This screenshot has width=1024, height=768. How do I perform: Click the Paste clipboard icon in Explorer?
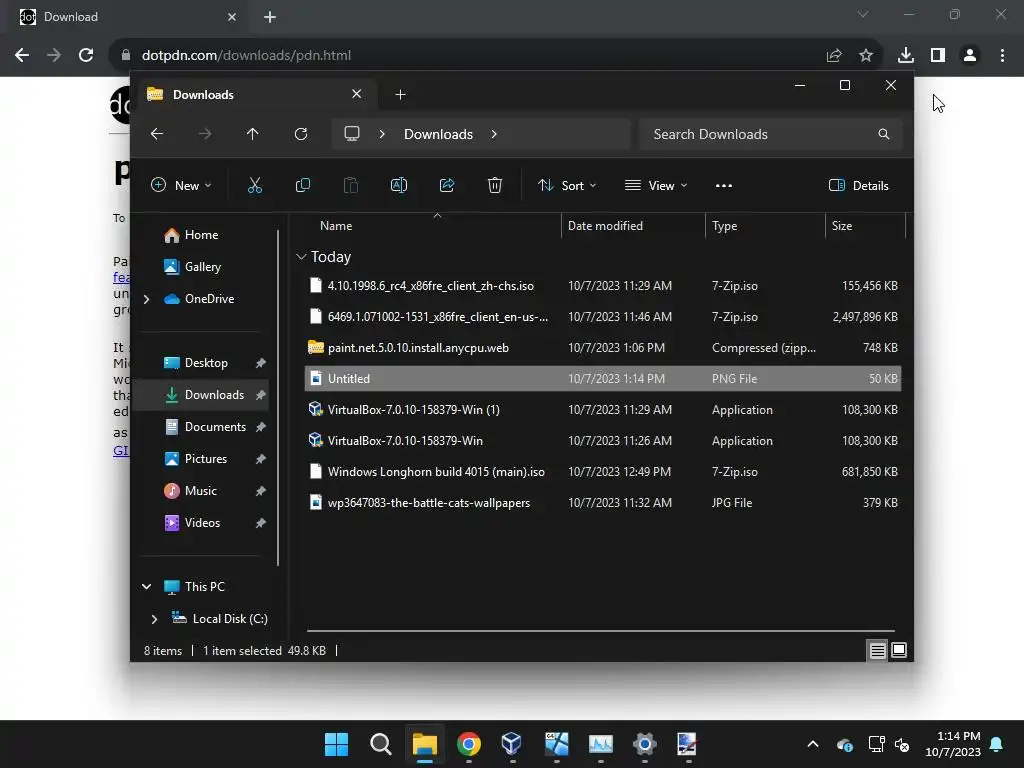pos(351,185)
